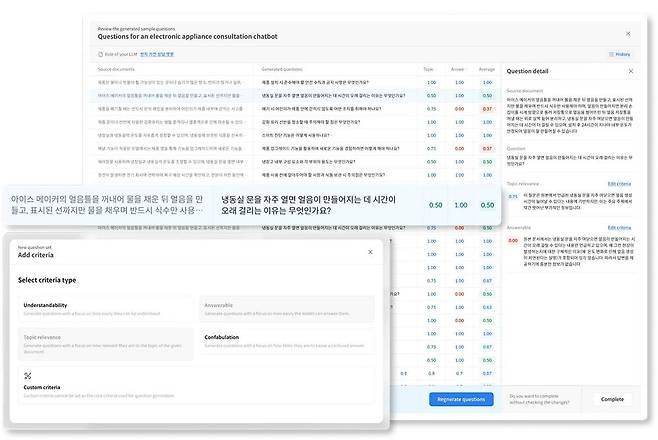Click Regenerate questions button
The height and width of the screenshot is (440, 658).
coord(461,399)
